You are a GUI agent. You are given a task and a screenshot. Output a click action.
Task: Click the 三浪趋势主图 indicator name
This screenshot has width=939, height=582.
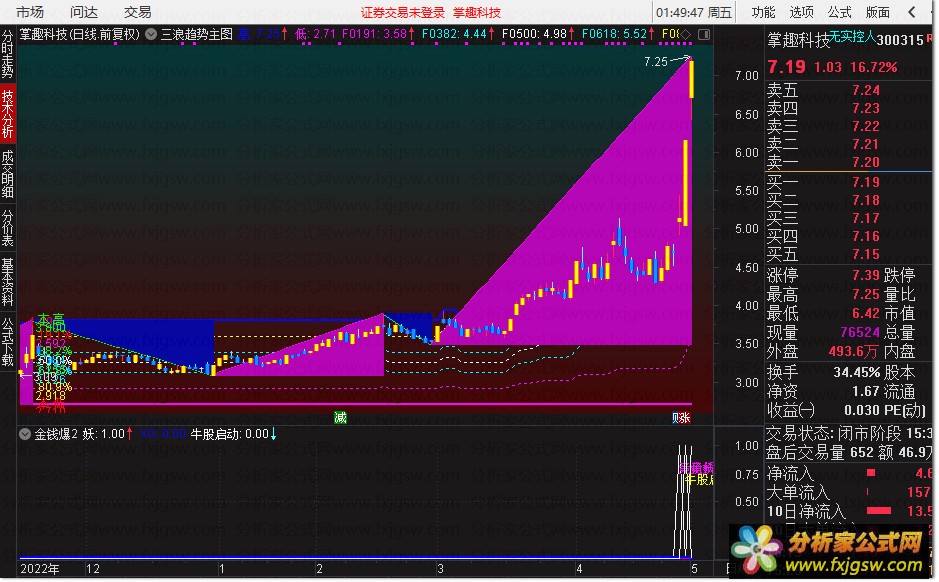tap(196, 35)
